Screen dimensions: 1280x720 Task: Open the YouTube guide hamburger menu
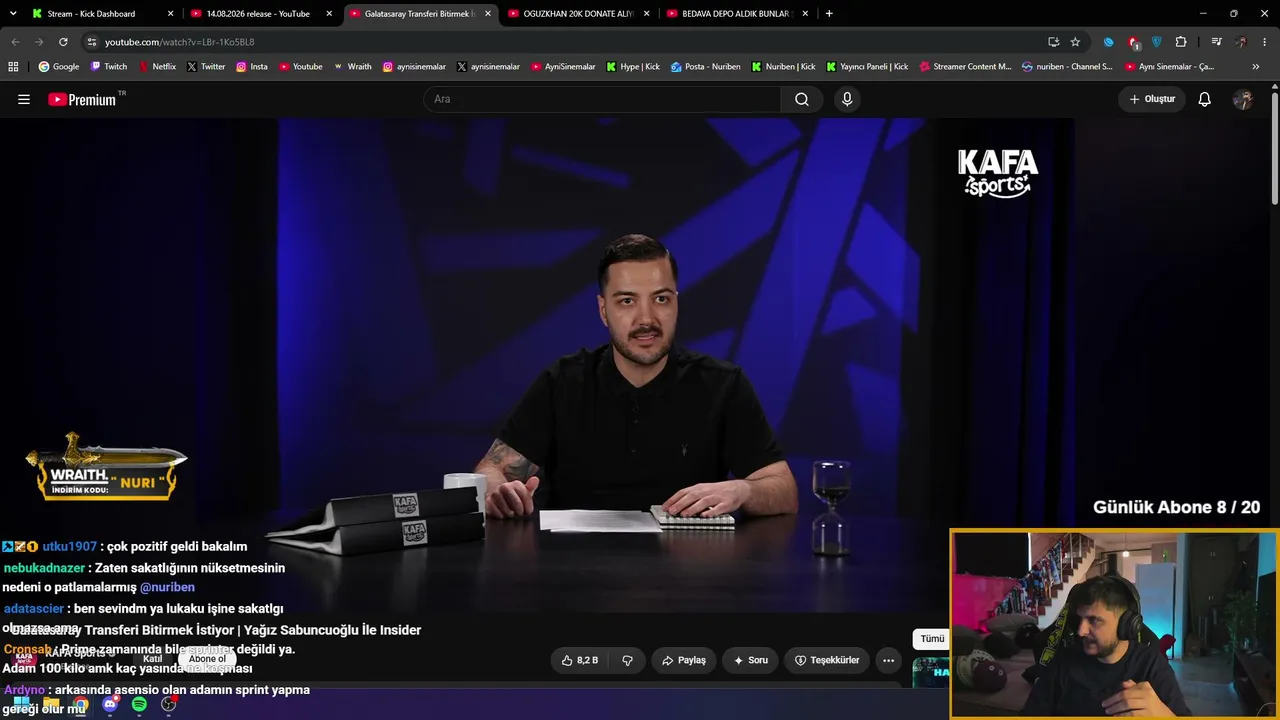[24, 99]
